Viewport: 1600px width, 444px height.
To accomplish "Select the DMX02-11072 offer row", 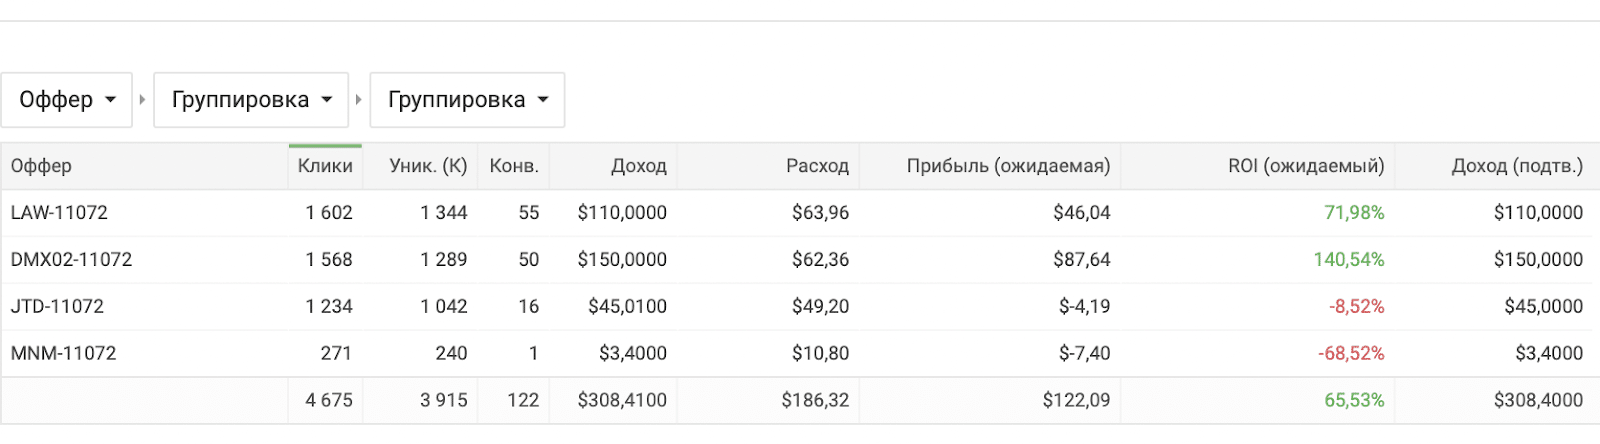I will tap(800, 260).
